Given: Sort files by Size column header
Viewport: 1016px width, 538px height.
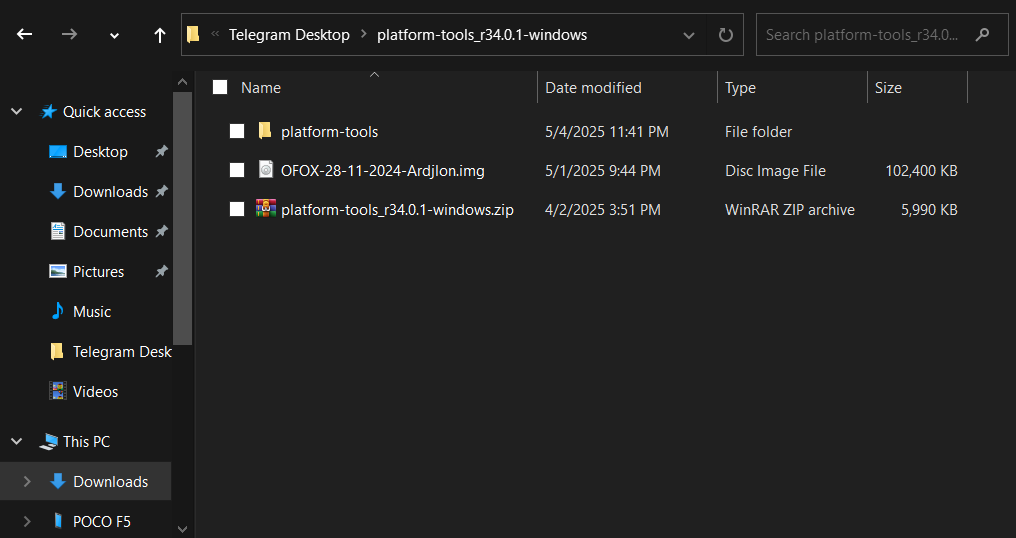Looking at the screenshot, I should [888, 88].
